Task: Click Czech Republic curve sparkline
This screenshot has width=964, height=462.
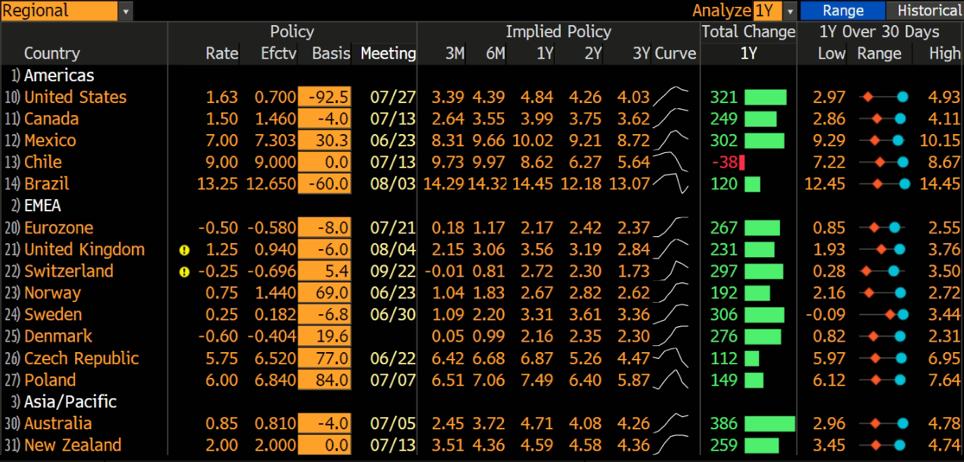Action: tap(671, 358)
